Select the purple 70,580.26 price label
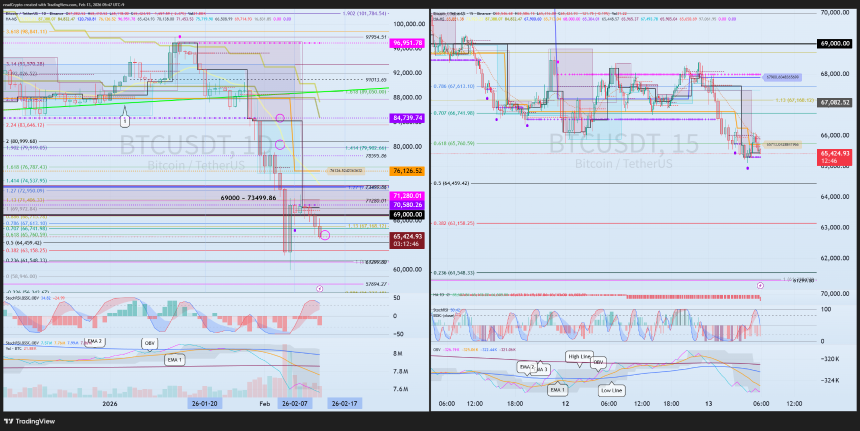This screenshot has width=860, height=431. point(407,205)
